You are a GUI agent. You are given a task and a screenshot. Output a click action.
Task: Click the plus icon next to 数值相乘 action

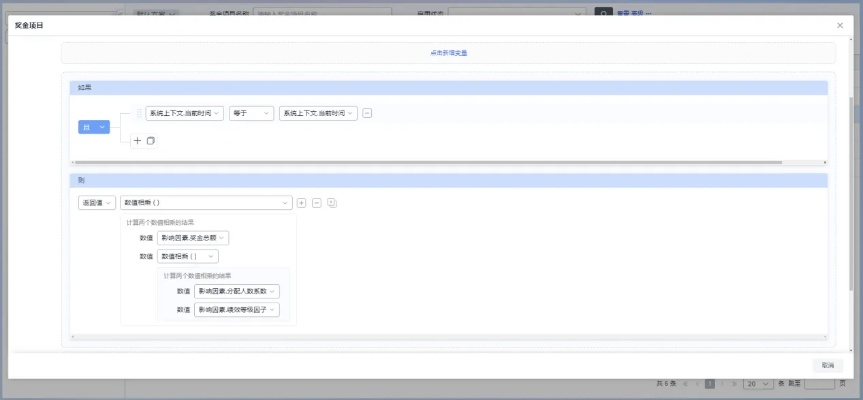302,203
